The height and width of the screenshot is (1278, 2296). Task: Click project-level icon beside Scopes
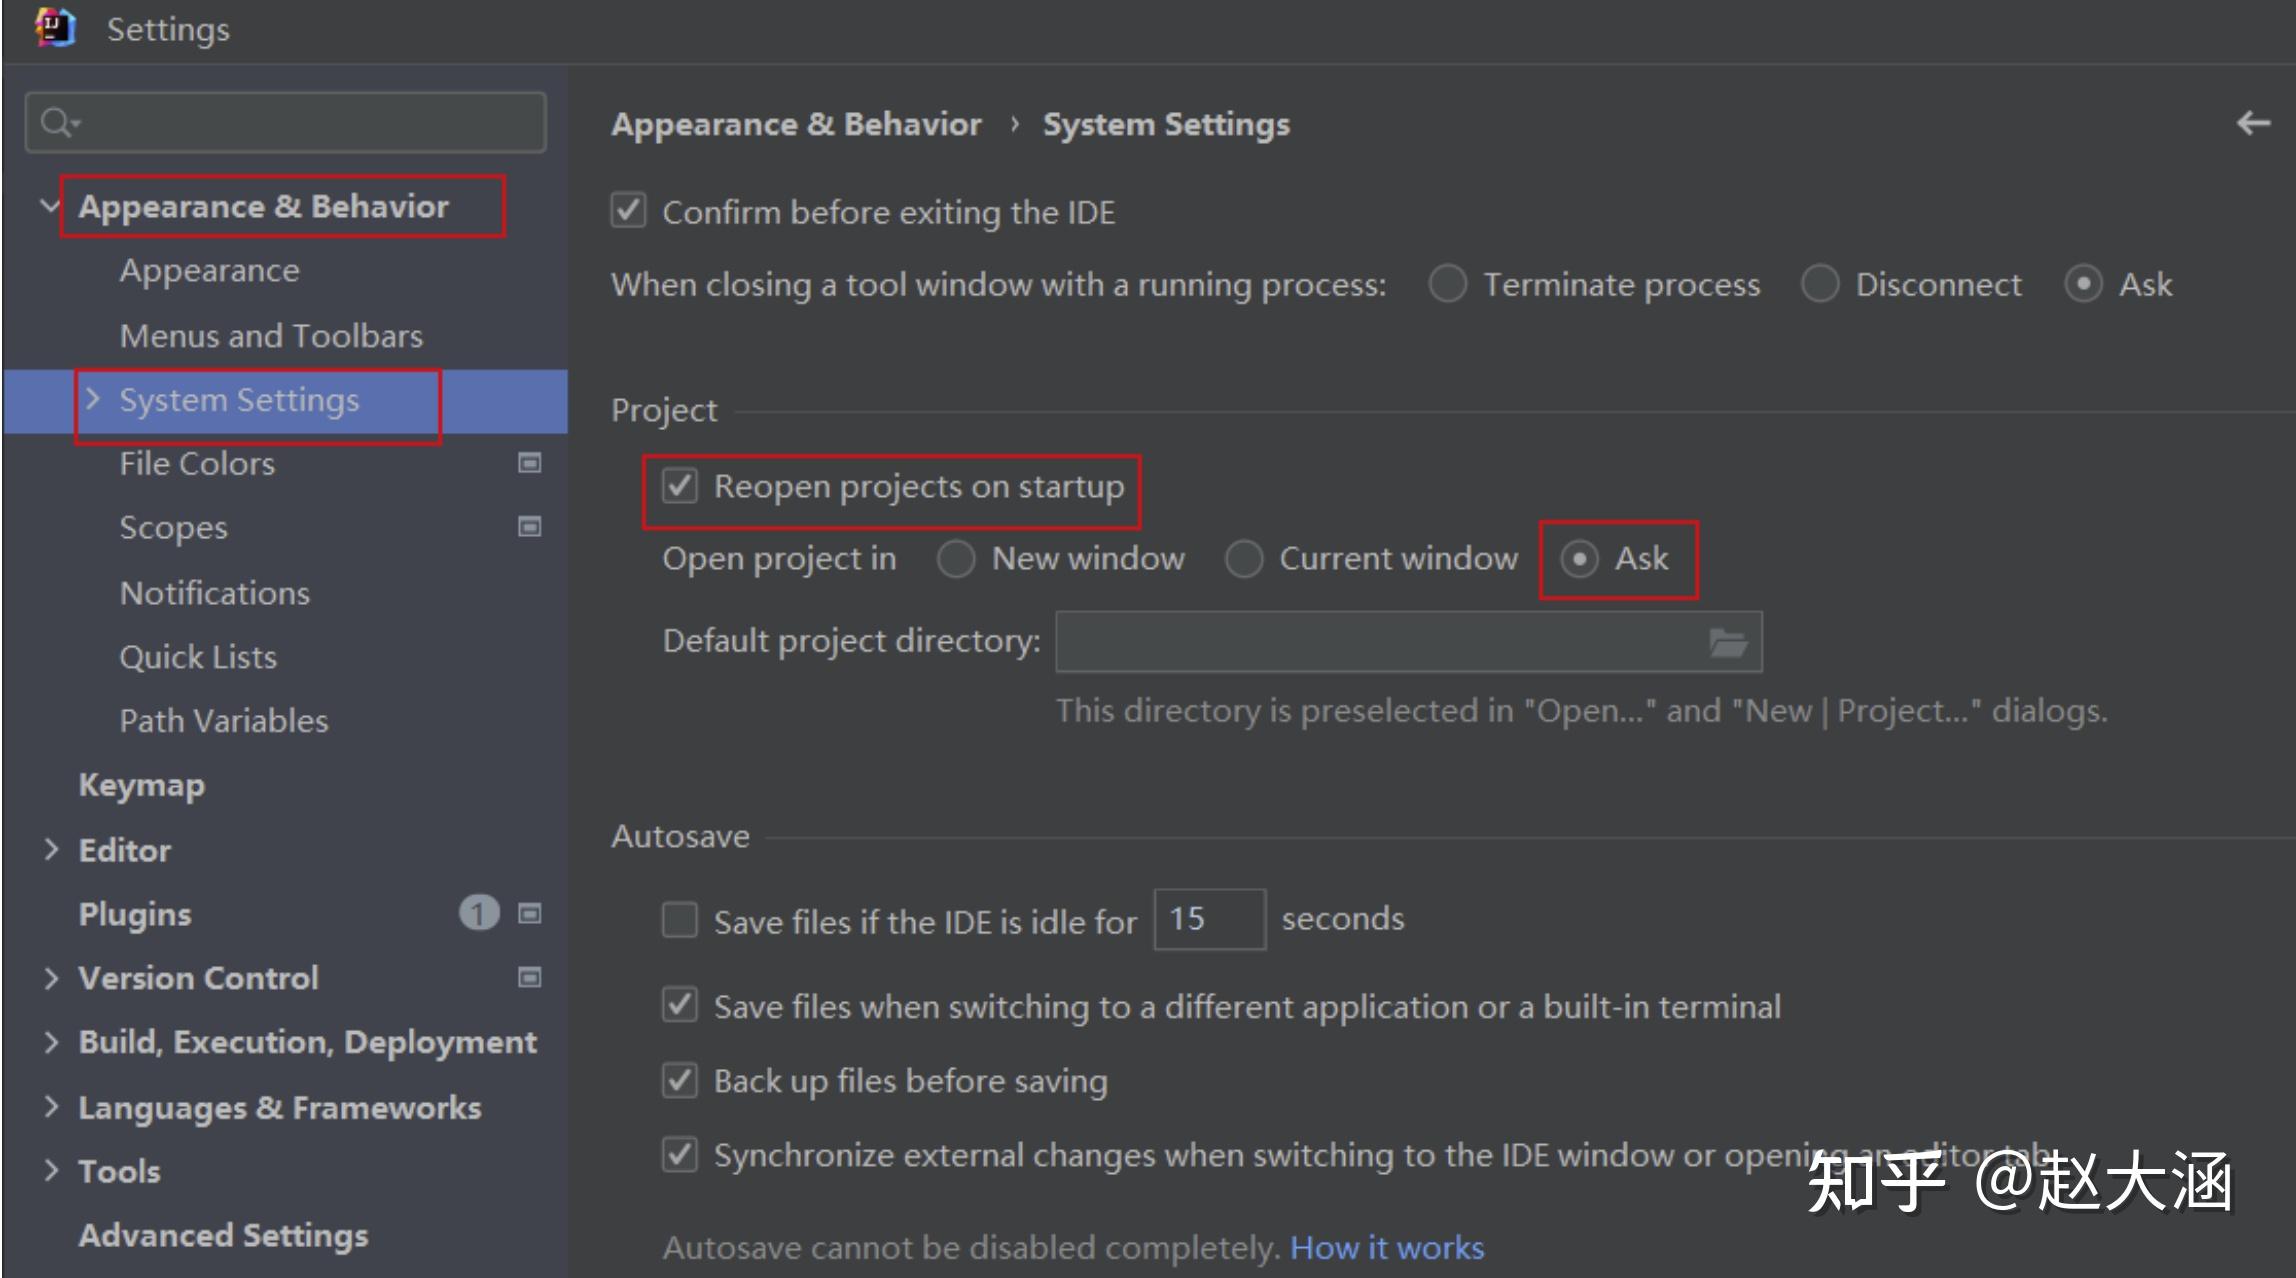pos(529,527)
